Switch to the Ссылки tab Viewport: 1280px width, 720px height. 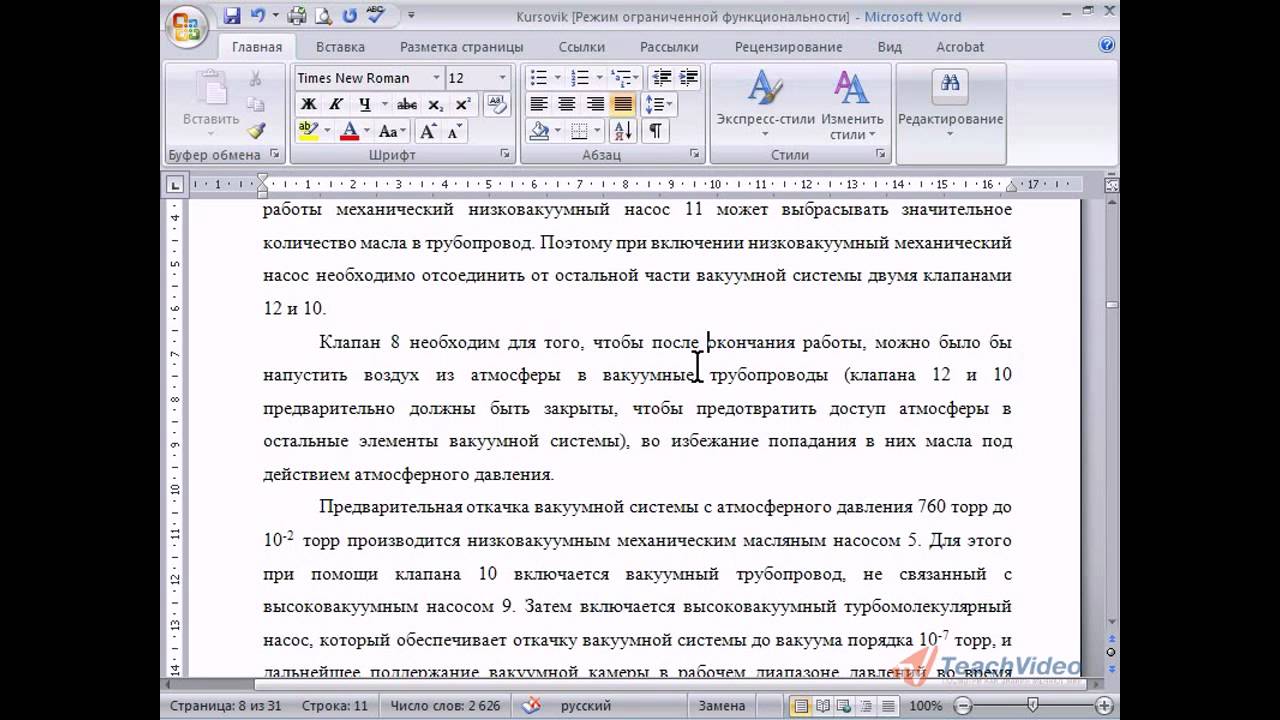582,47
